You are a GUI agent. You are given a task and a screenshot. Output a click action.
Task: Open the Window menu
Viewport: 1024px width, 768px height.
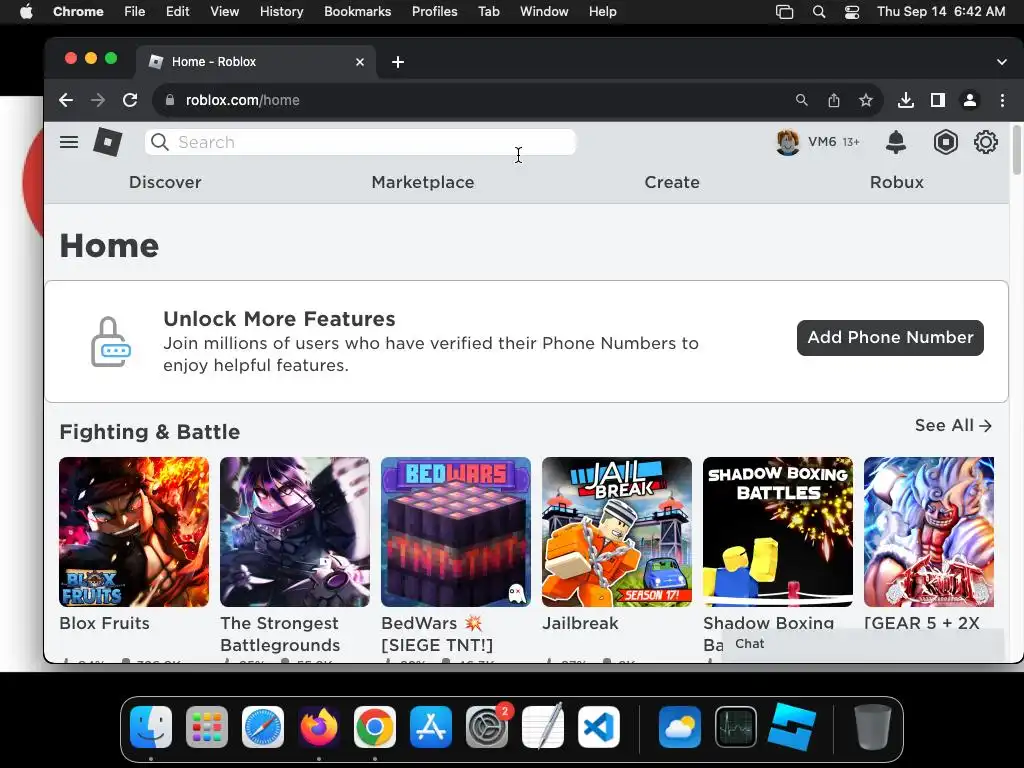pos(544,12)
